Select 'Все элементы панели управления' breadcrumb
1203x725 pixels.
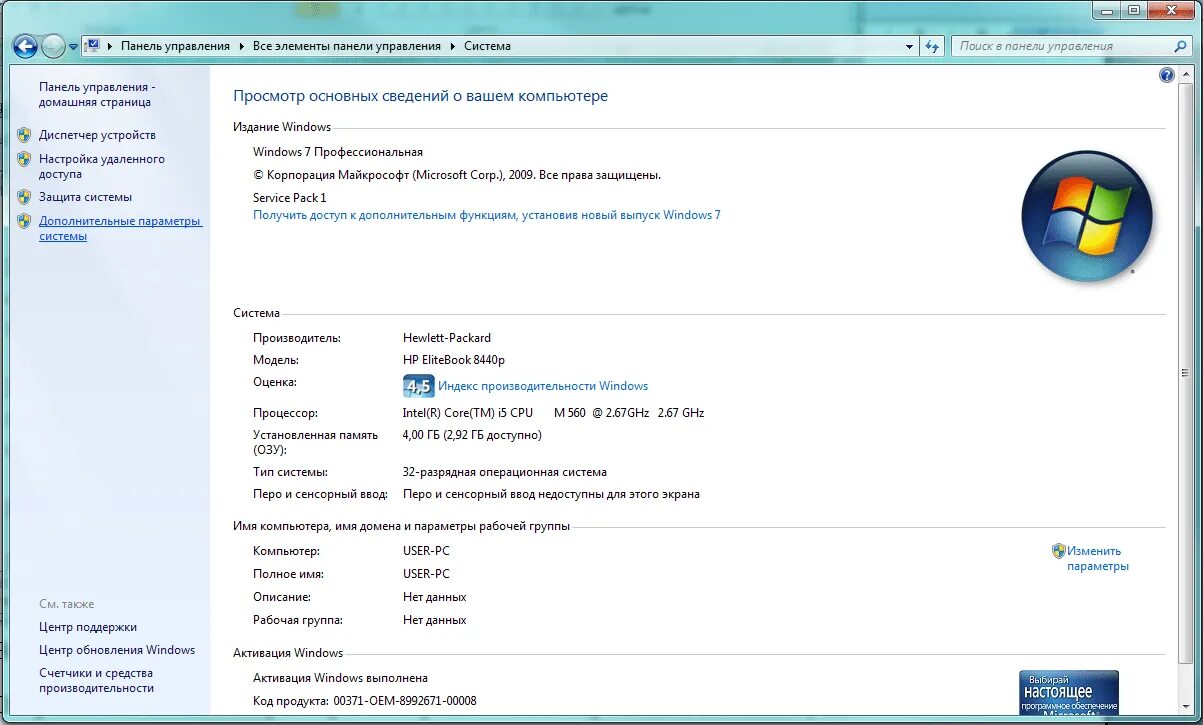(346, 46)
